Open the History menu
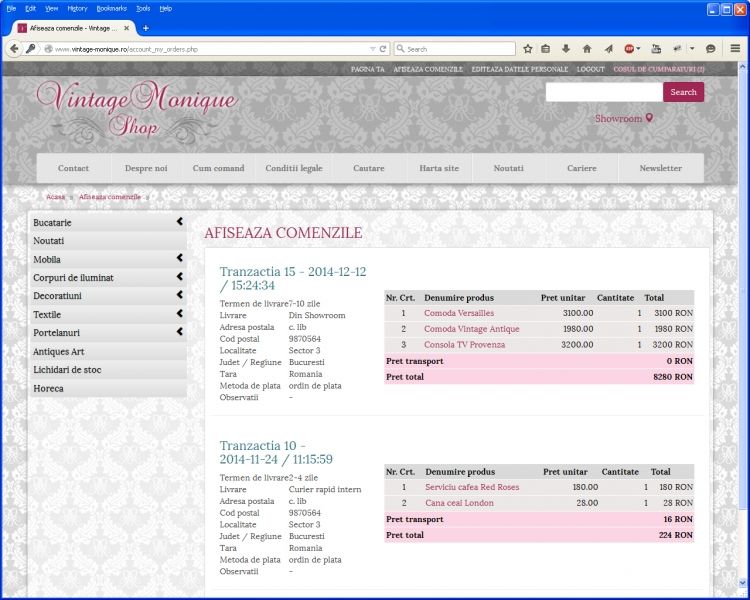Screen dimensions: 750x600 (77, 8)
